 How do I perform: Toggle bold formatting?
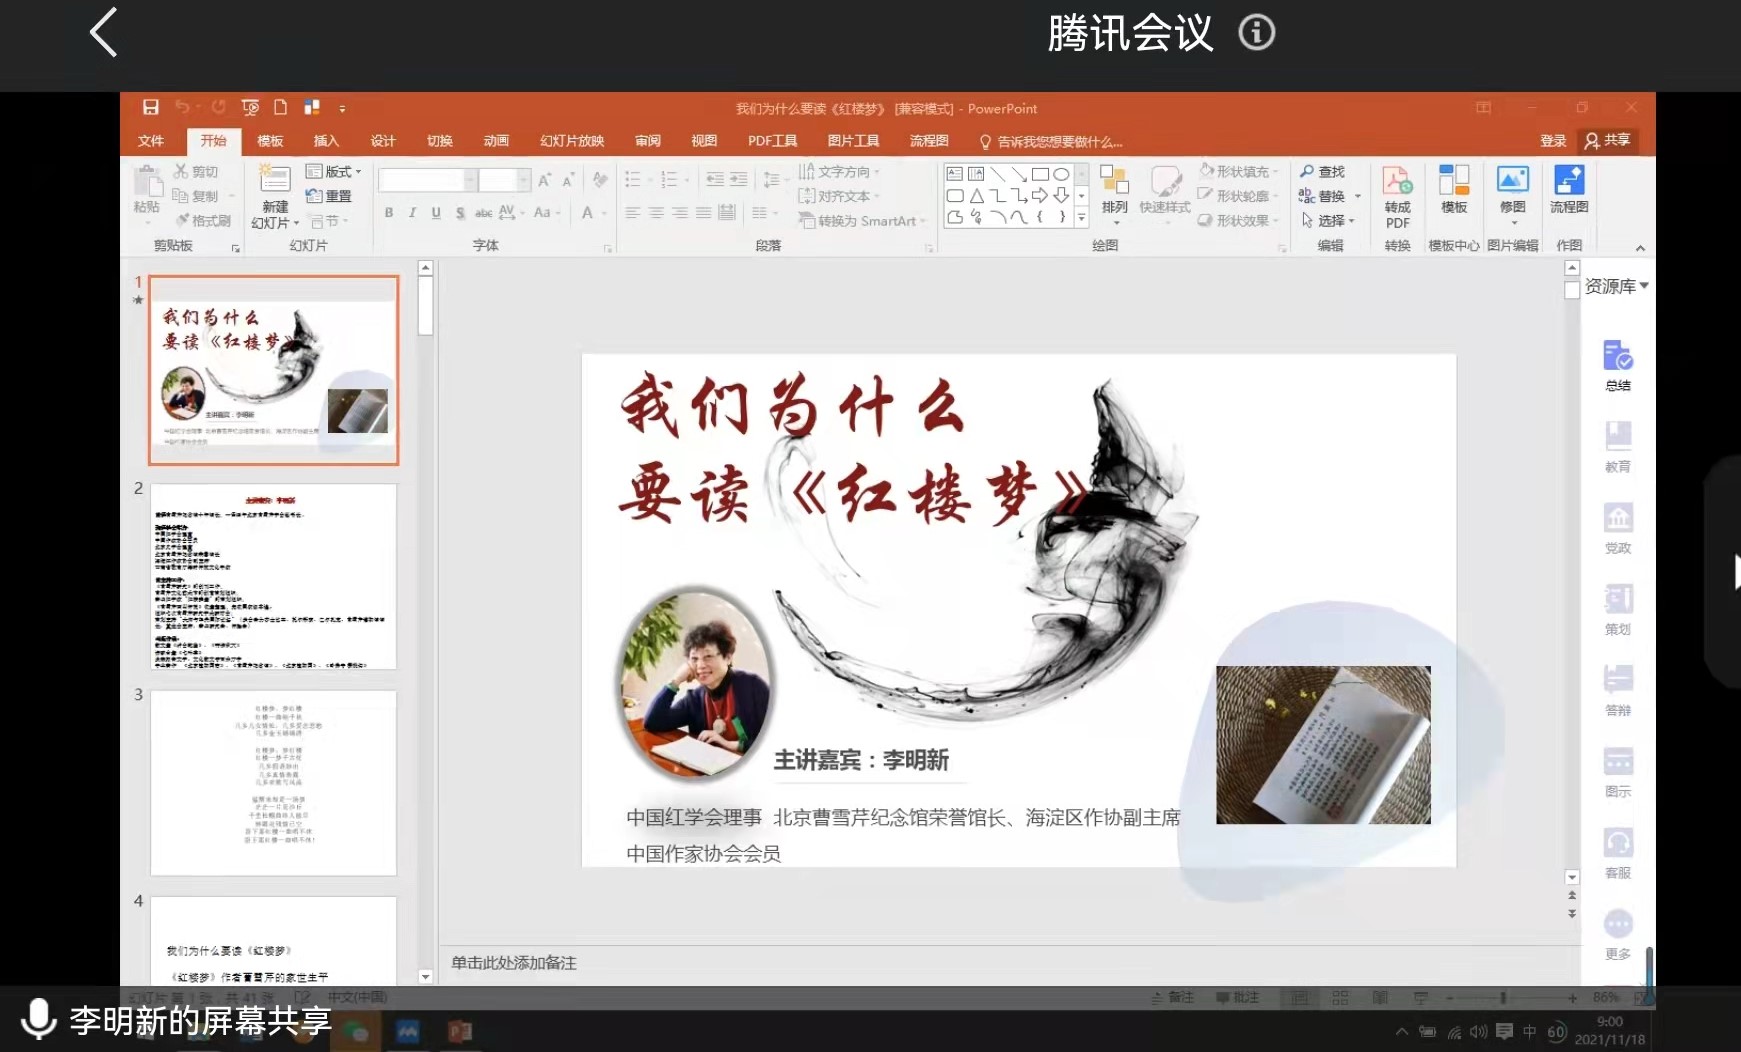(389, 212)
